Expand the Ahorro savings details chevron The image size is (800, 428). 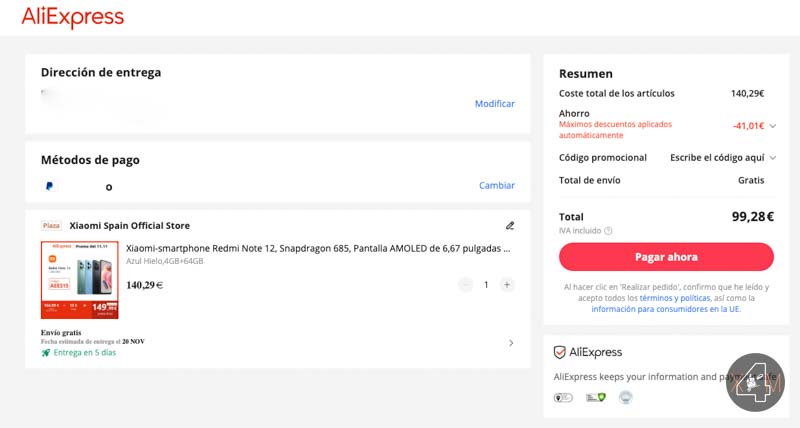[772, 126]
